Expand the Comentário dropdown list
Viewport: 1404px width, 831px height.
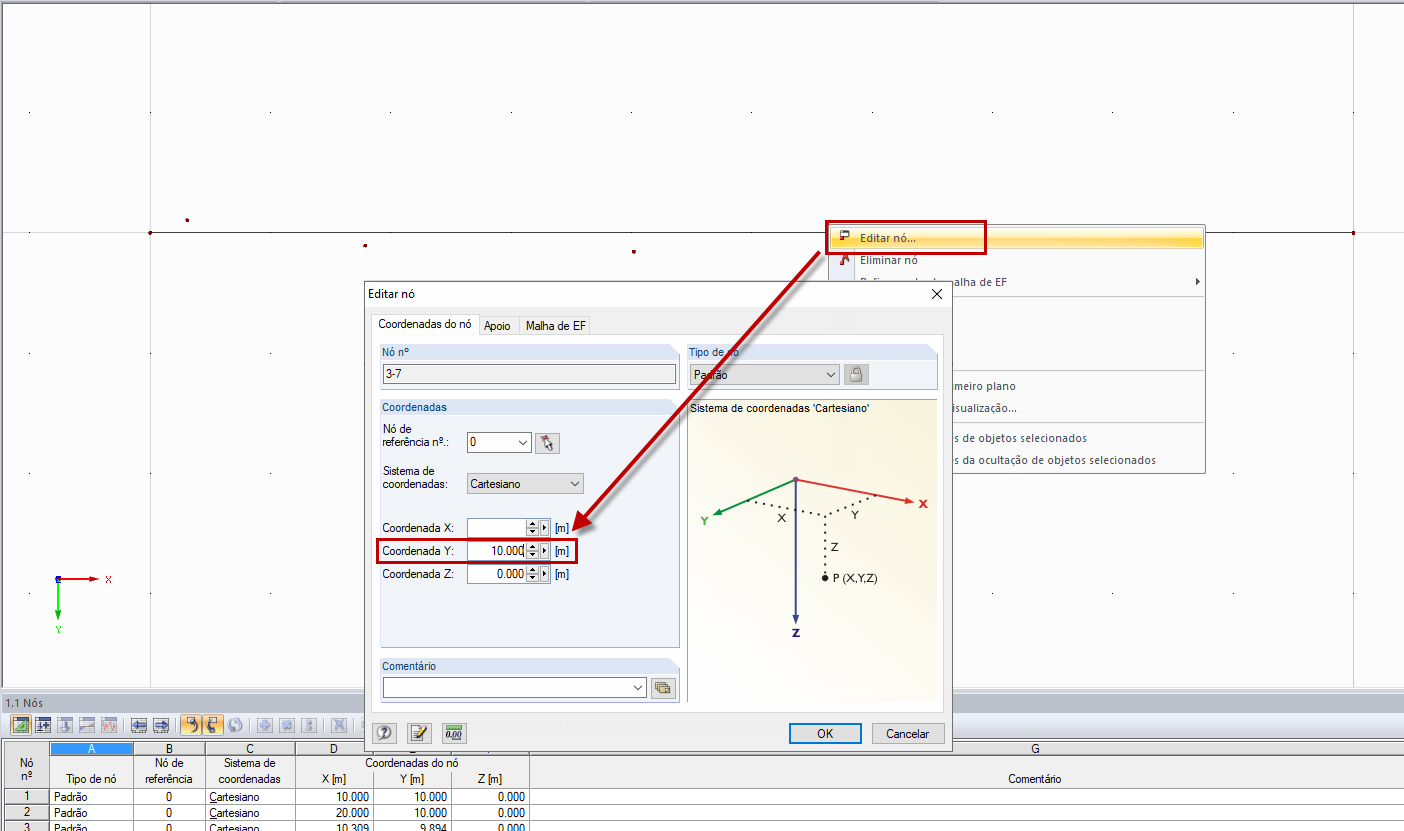click(x=638, y=688)
